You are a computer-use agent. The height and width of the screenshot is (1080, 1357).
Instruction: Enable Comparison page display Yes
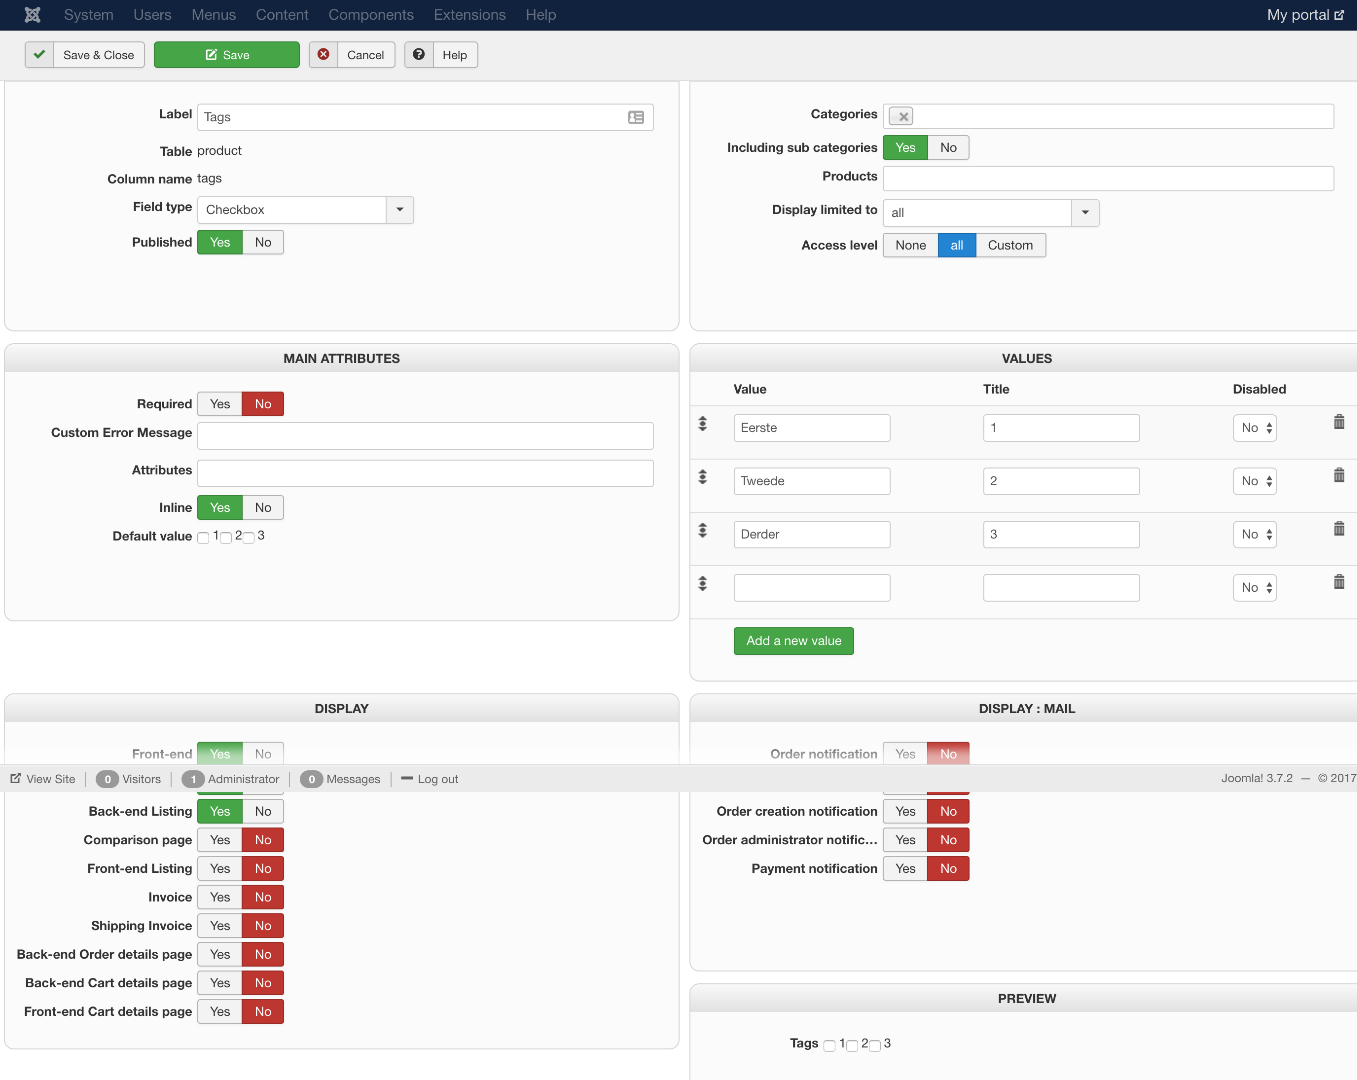[x=220, y=840]
